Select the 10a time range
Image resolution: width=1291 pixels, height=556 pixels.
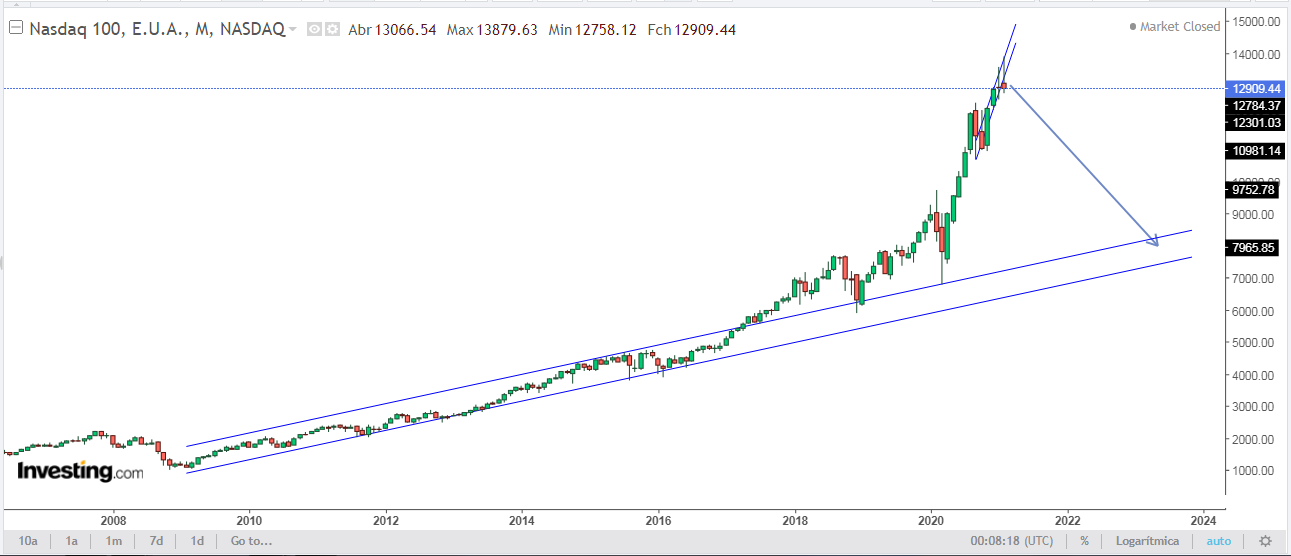click(29, 541)
